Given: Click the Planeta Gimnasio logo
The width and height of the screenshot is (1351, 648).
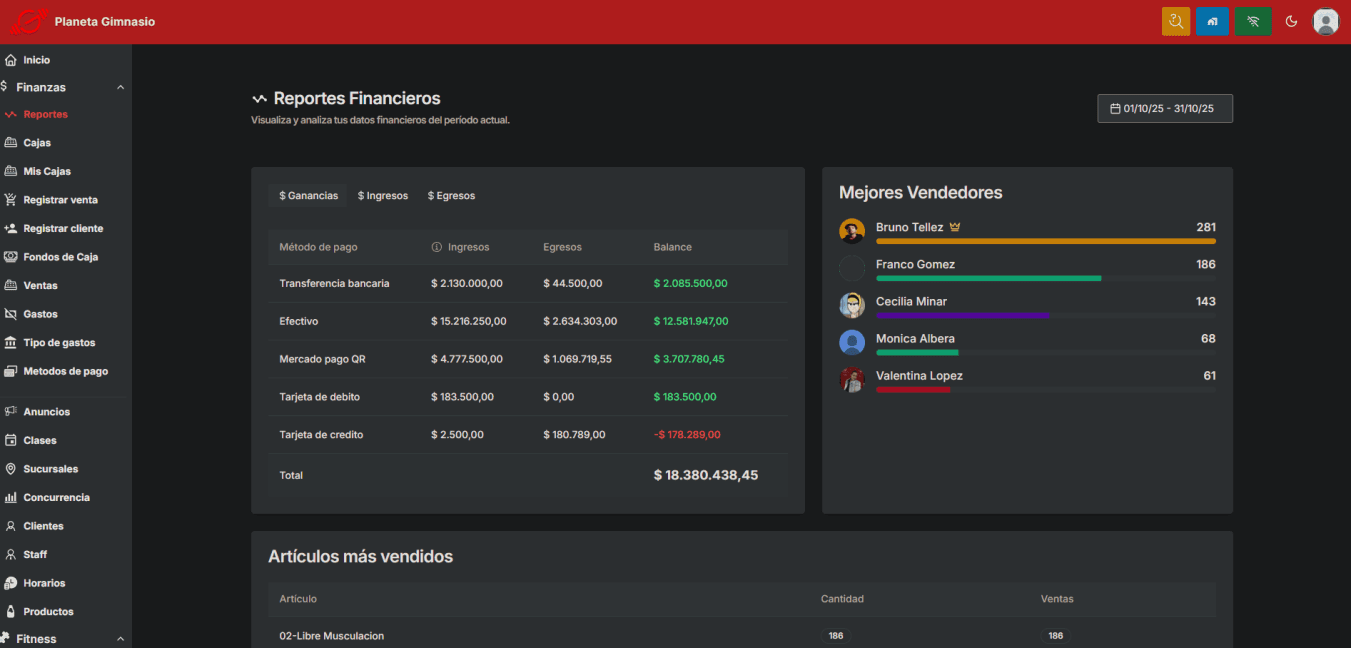Looking at the screenshot, I should pos(29,21).
